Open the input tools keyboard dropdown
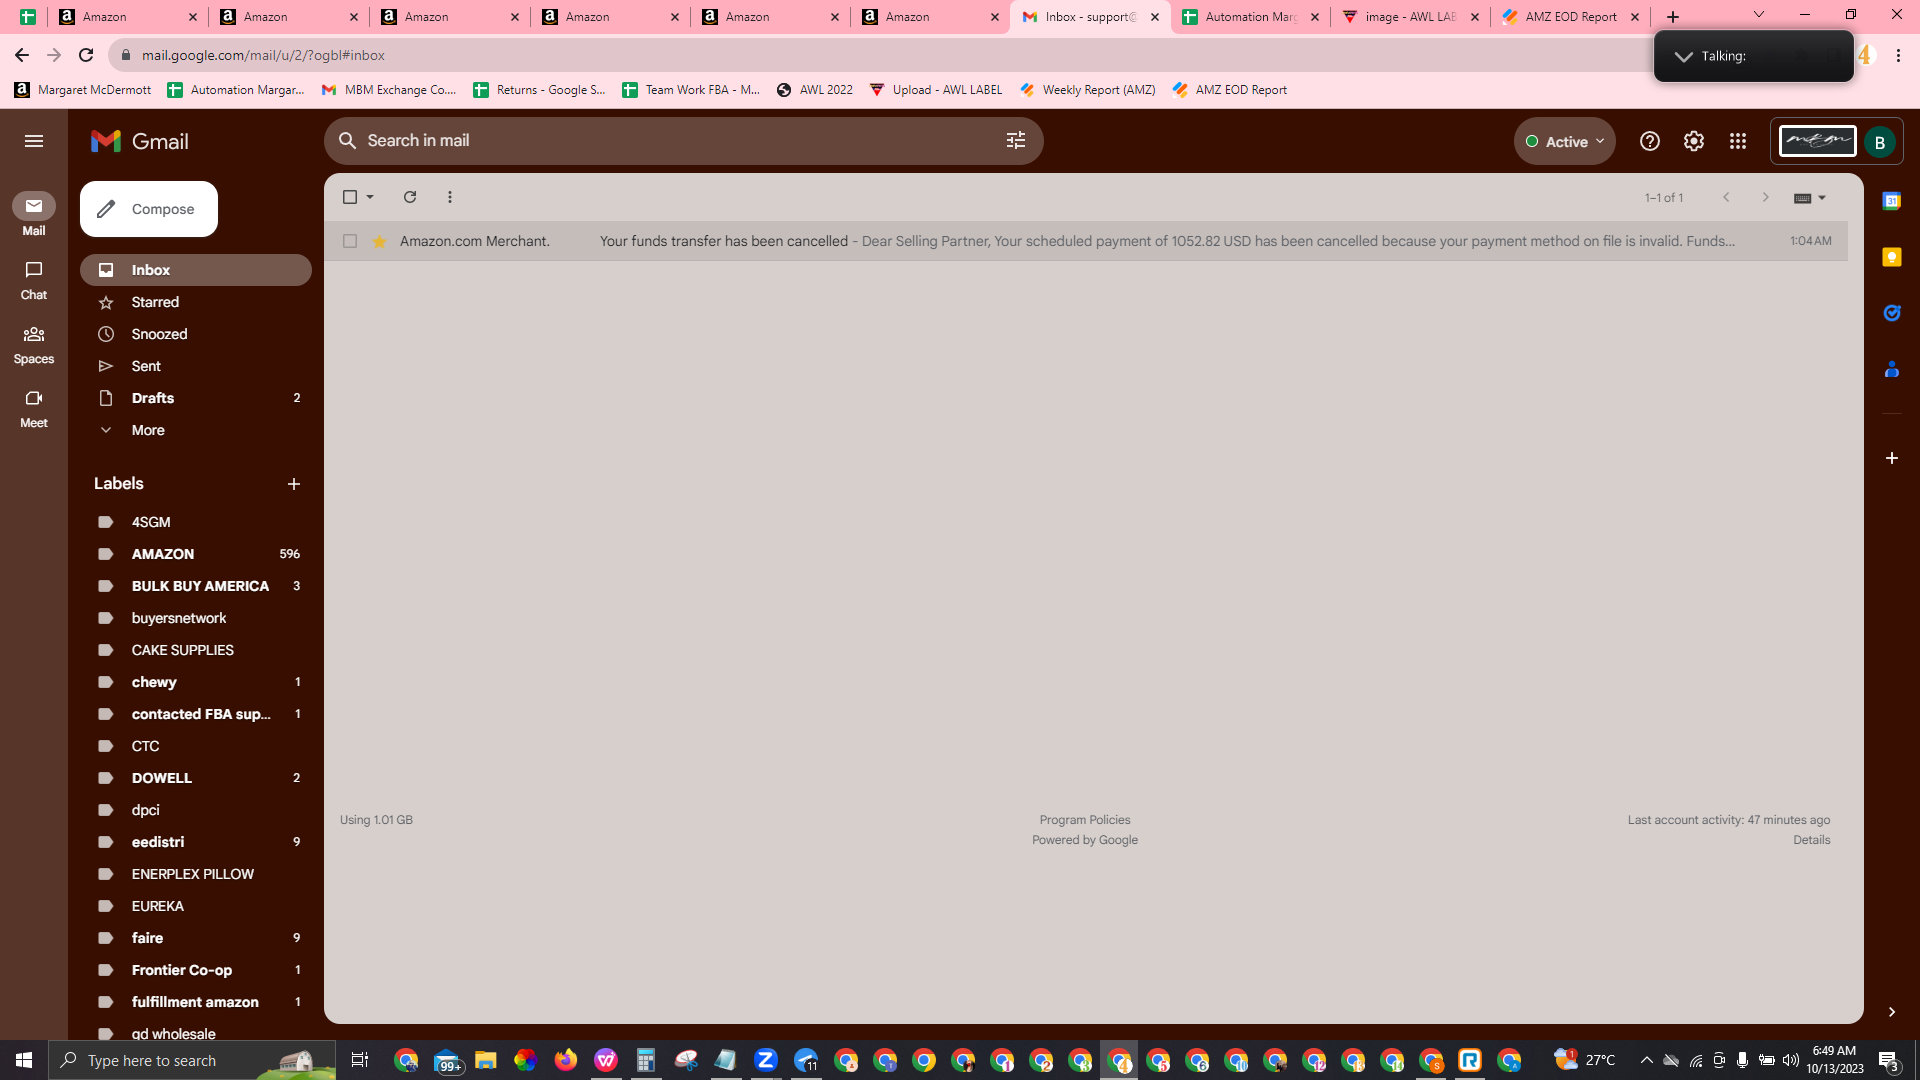 (x=1810, y=198)
